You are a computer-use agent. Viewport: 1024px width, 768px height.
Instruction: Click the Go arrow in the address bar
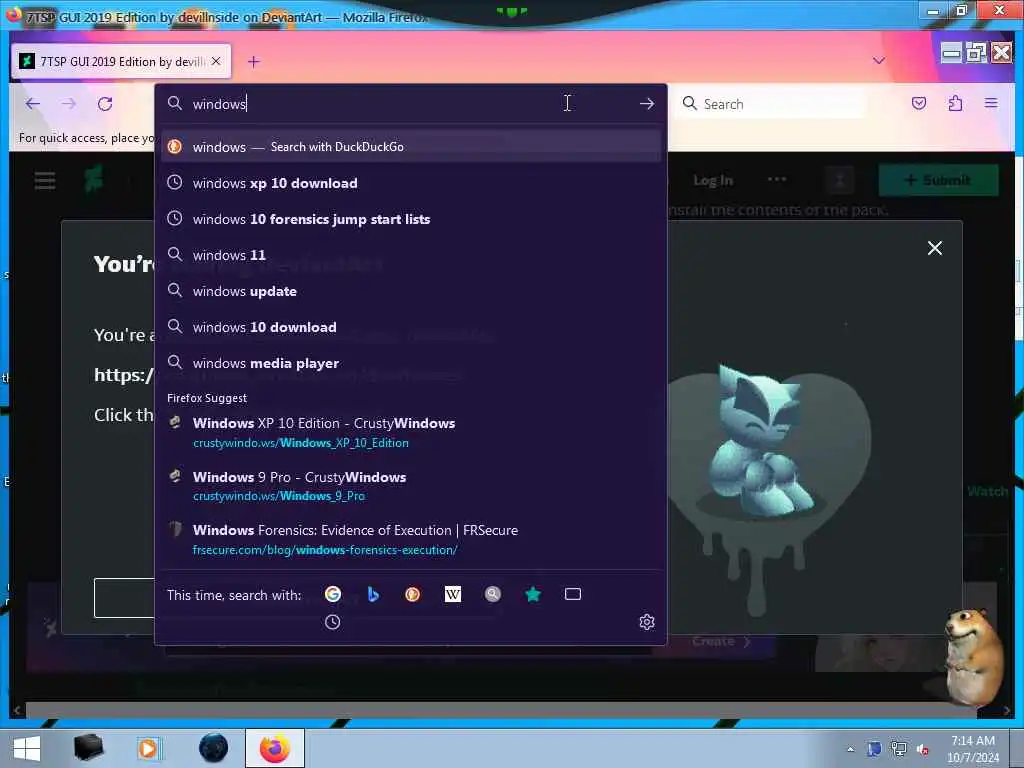tap(647, 103)
